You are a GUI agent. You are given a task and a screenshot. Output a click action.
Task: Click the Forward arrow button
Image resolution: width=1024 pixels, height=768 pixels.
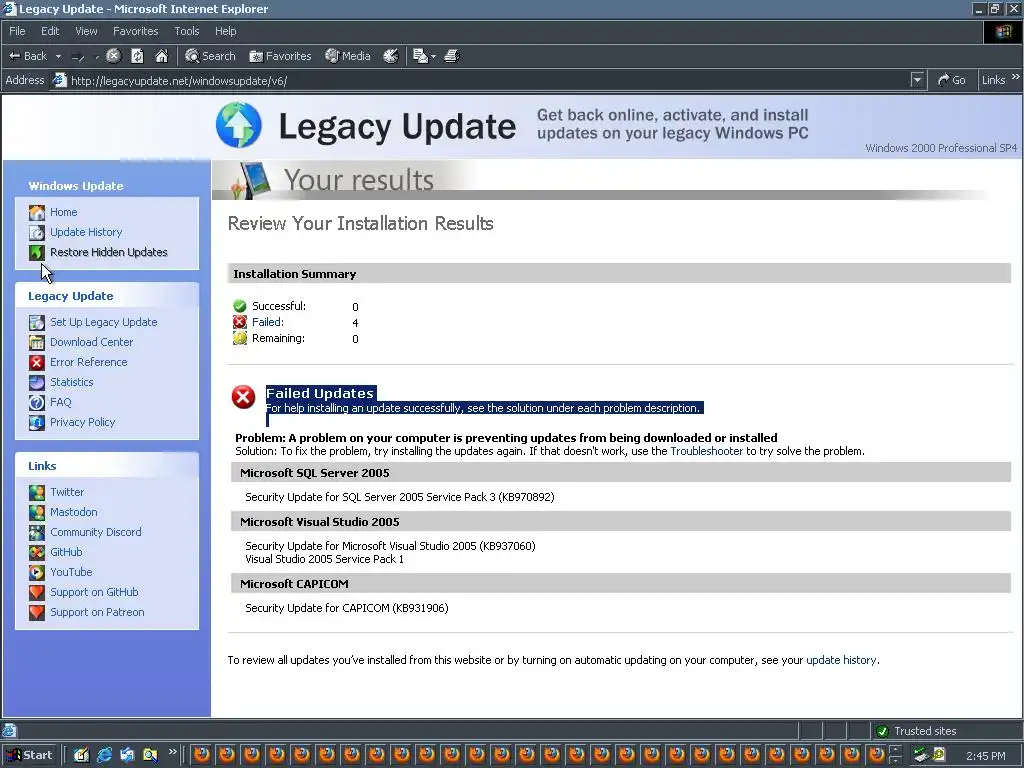[x=78, y=57]
